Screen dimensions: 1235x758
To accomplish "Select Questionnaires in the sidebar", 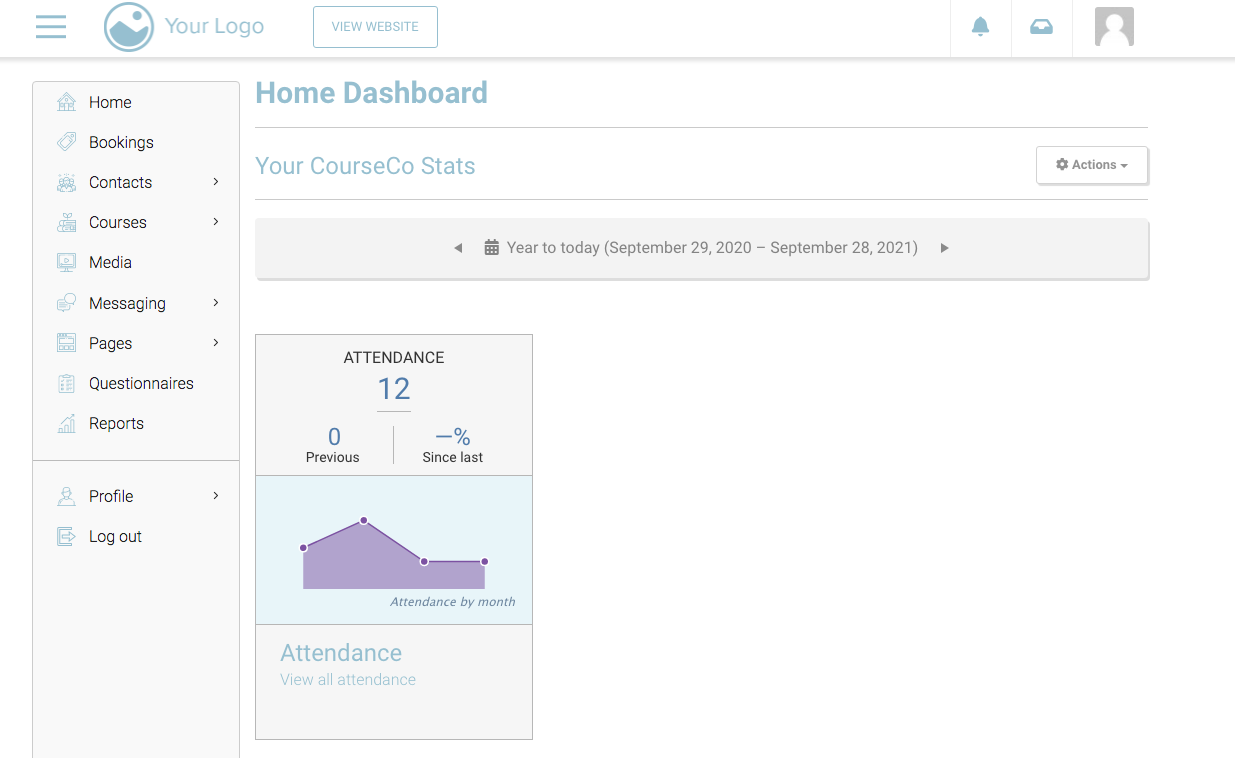I will (x=141, y=383).
